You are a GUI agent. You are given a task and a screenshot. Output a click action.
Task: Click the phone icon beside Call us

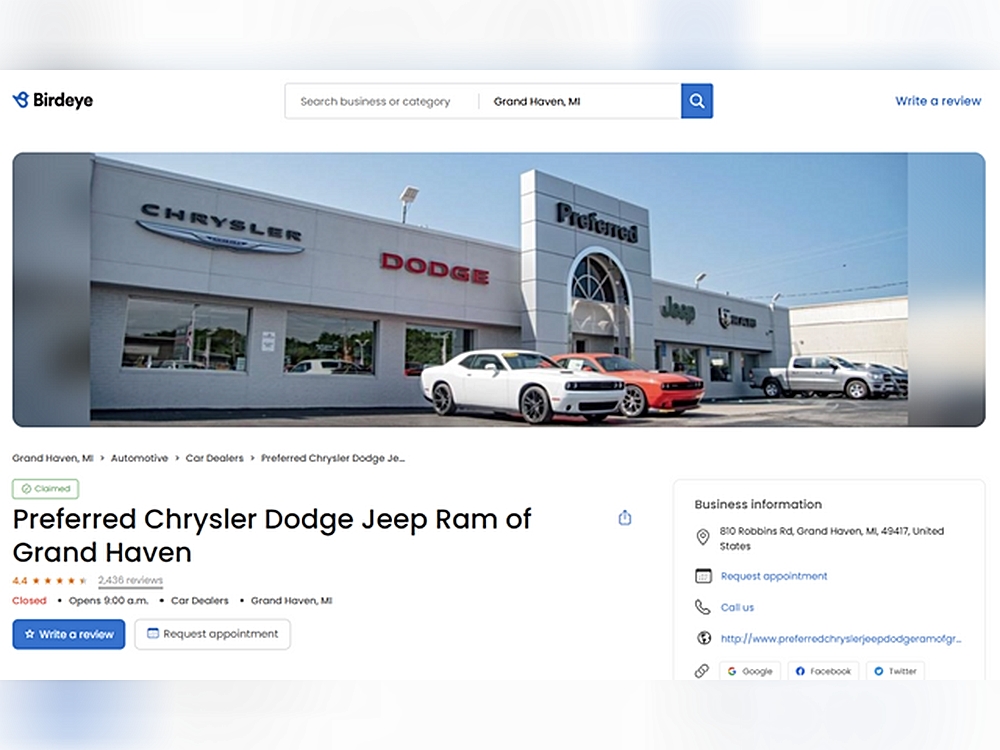pos(702,607)
